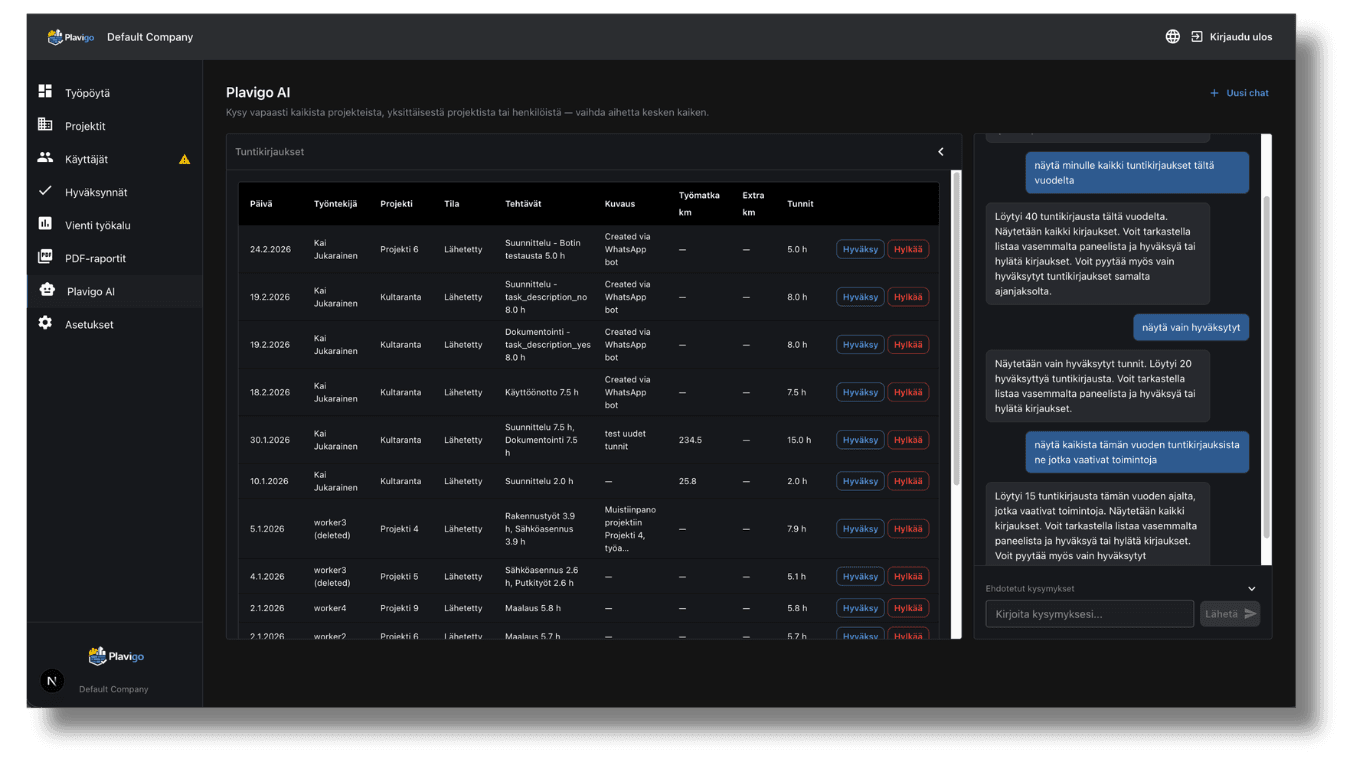Open Hyväksynnät in the sidebar
The width and height of the screenshot is (1366, 768).
click(x=96, y=192)
